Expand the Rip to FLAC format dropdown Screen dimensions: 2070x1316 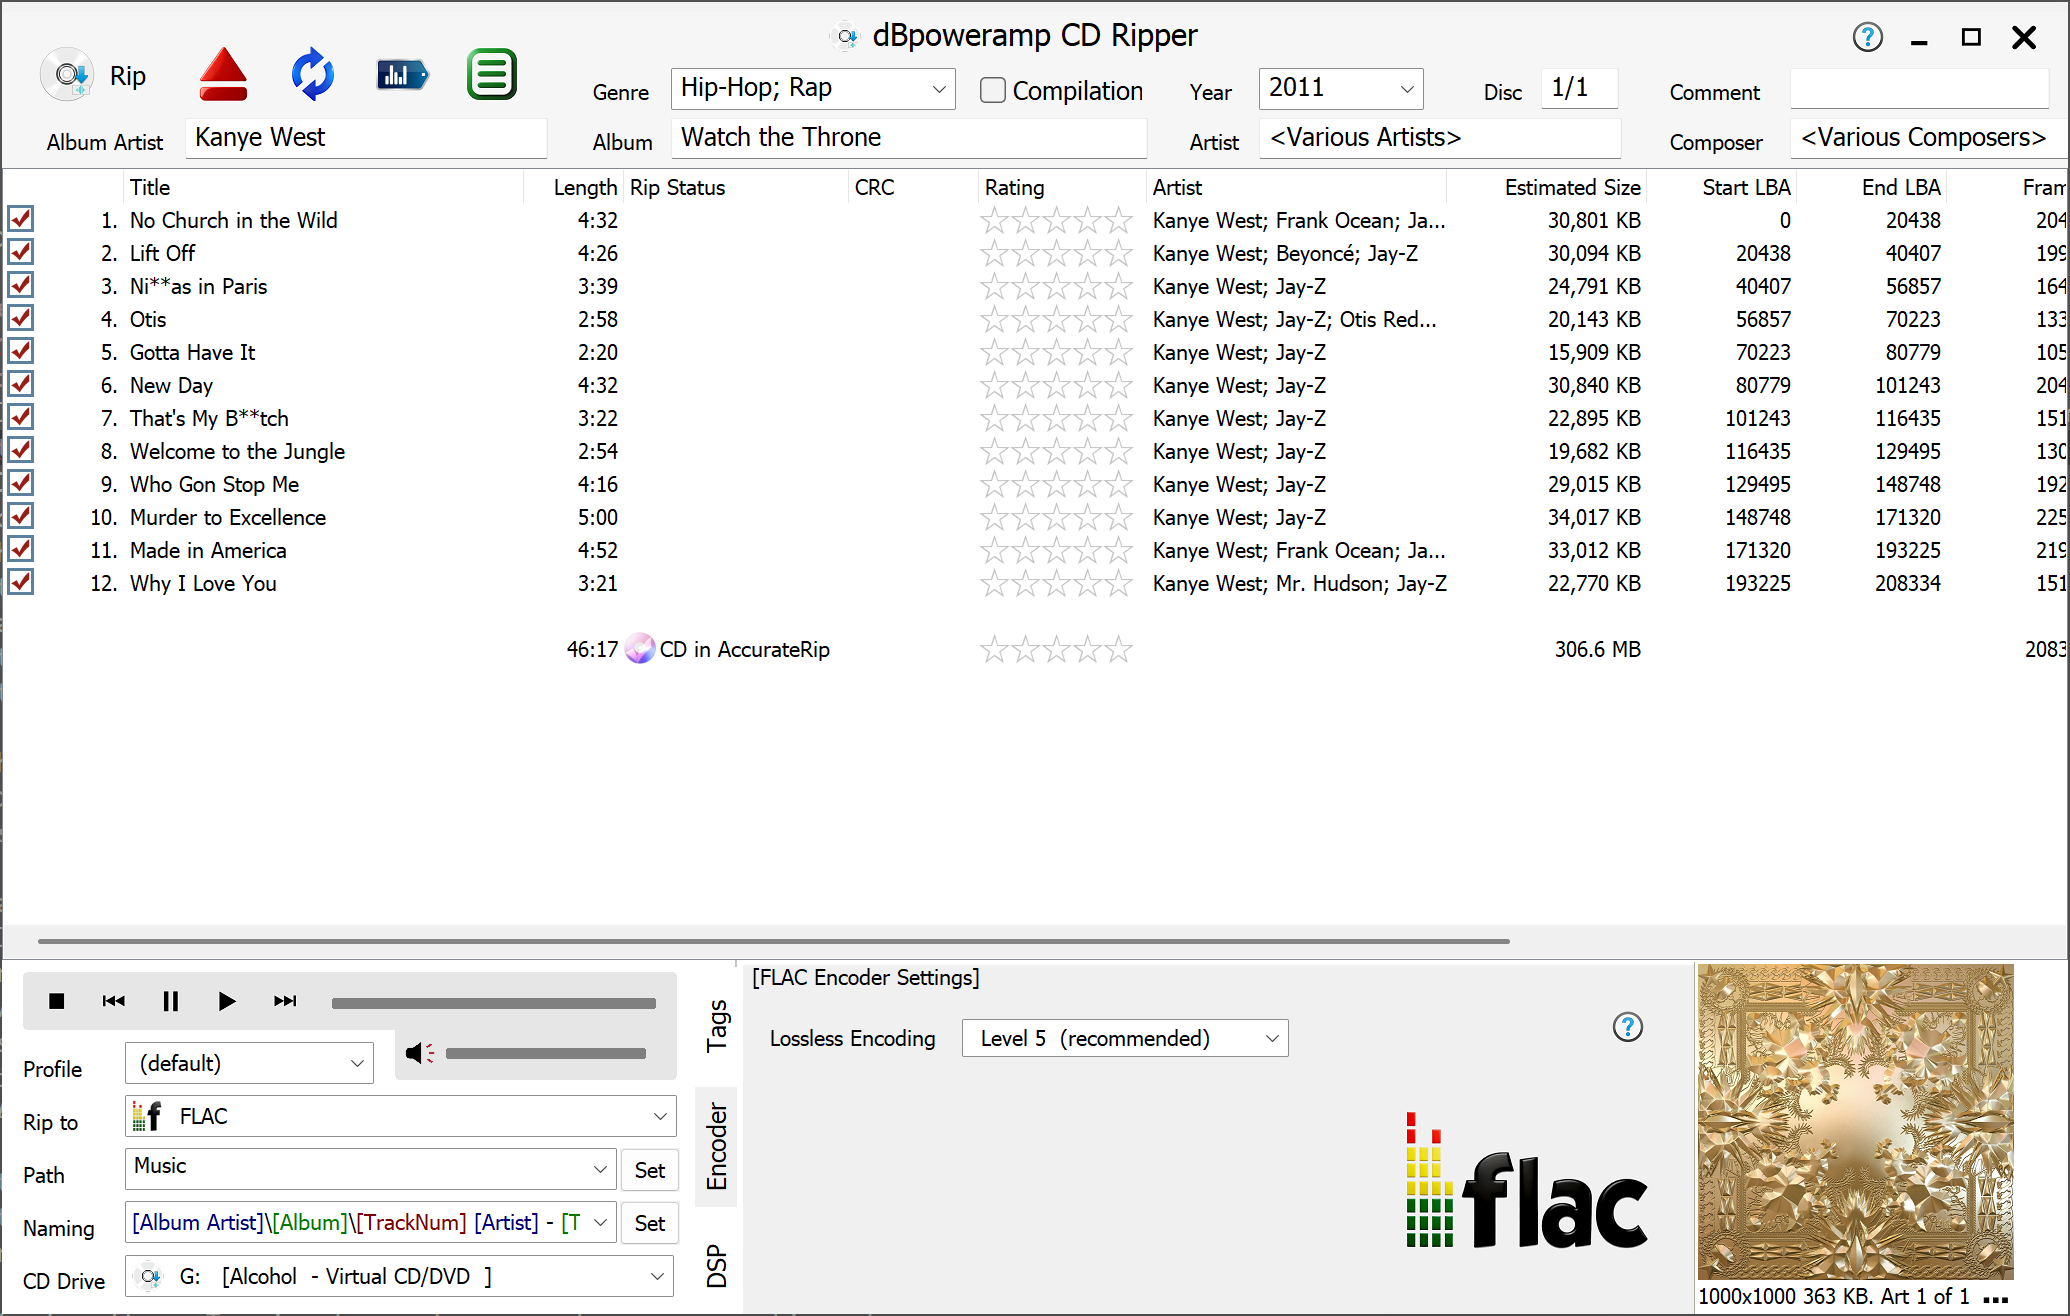[x=659, y=1116]
